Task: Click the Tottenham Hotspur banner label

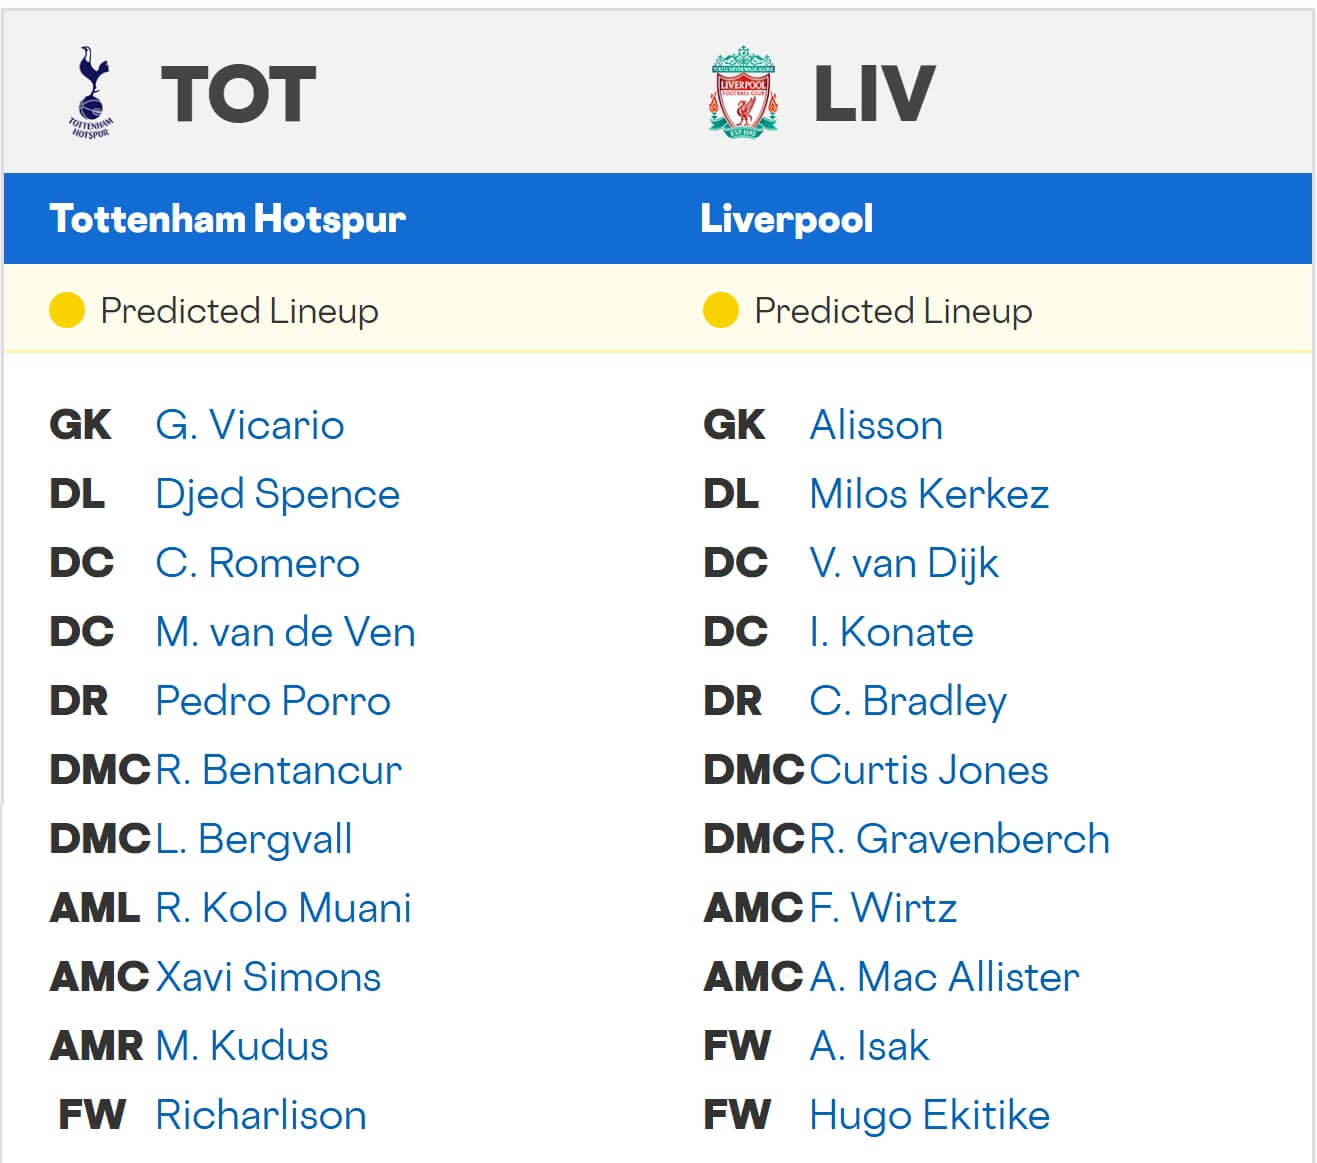Action: [x=228, y=219]
